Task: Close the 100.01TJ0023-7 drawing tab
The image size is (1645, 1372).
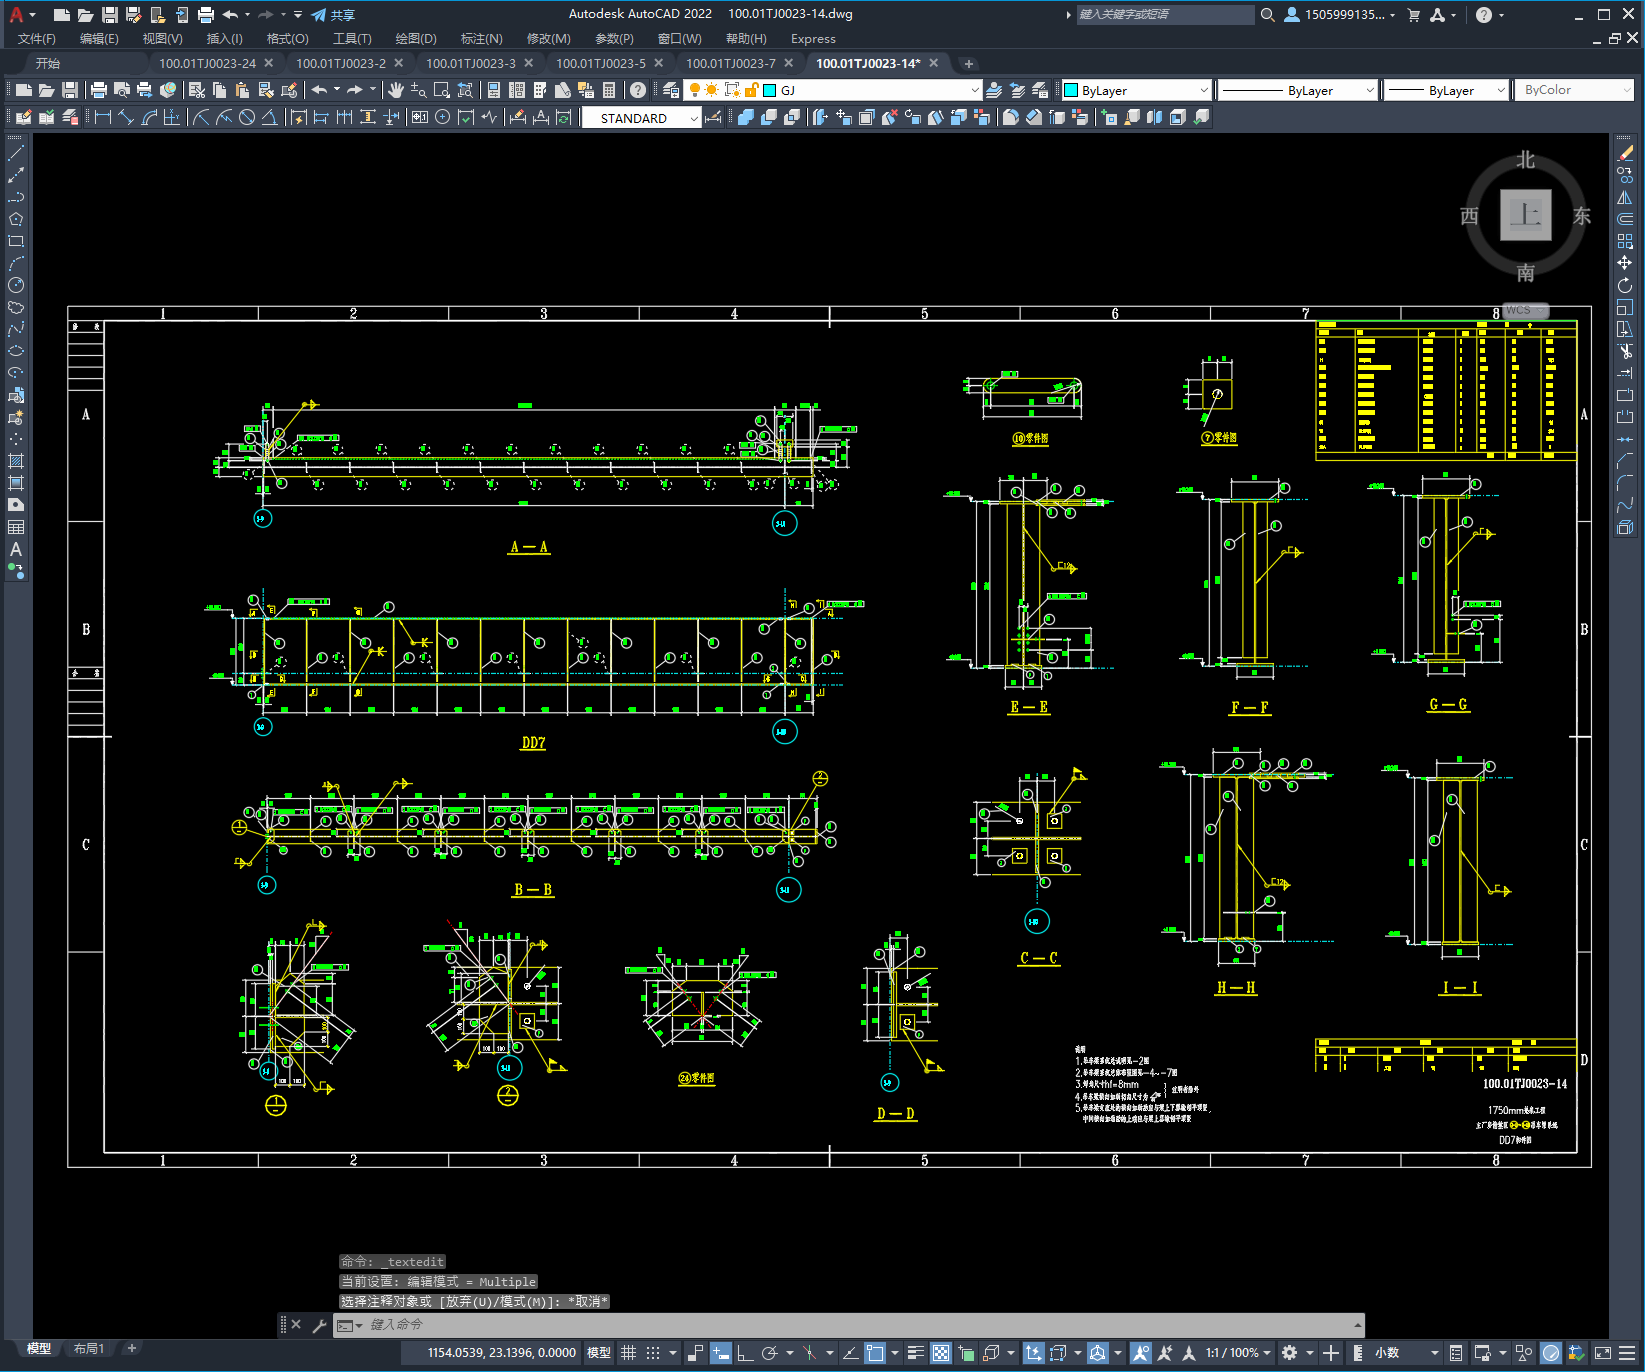Action: pyautogui.click(x=788, y=63)
